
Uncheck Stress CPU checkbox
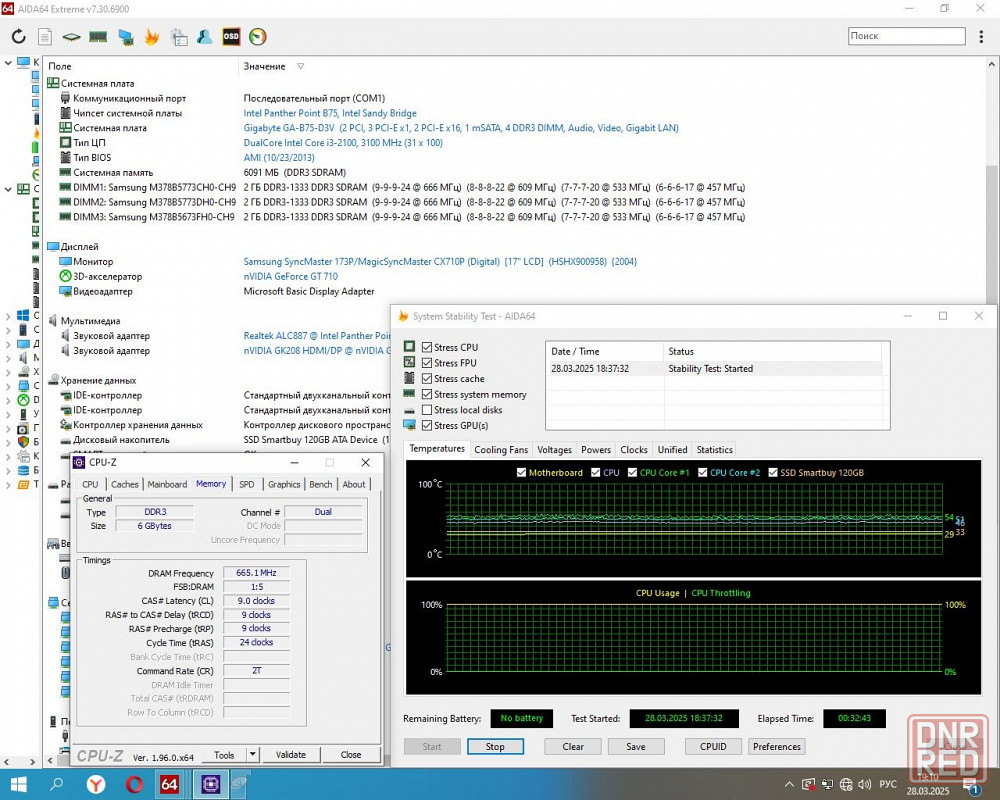pyautogui.click(x=427, y=347)
